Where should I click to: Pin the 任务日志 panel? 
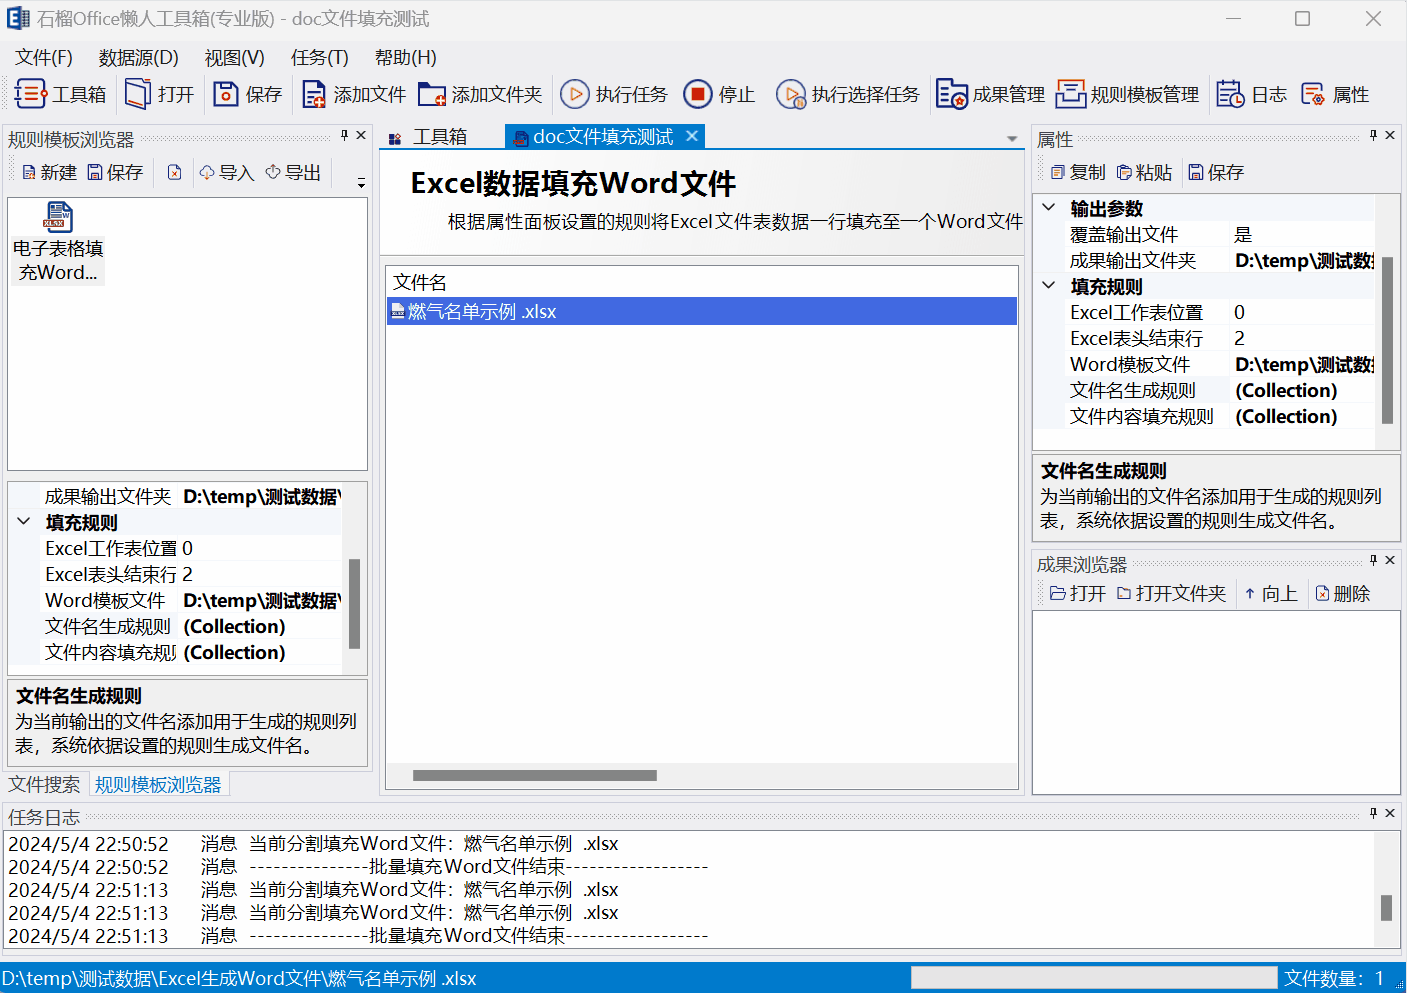(1373, 813)
